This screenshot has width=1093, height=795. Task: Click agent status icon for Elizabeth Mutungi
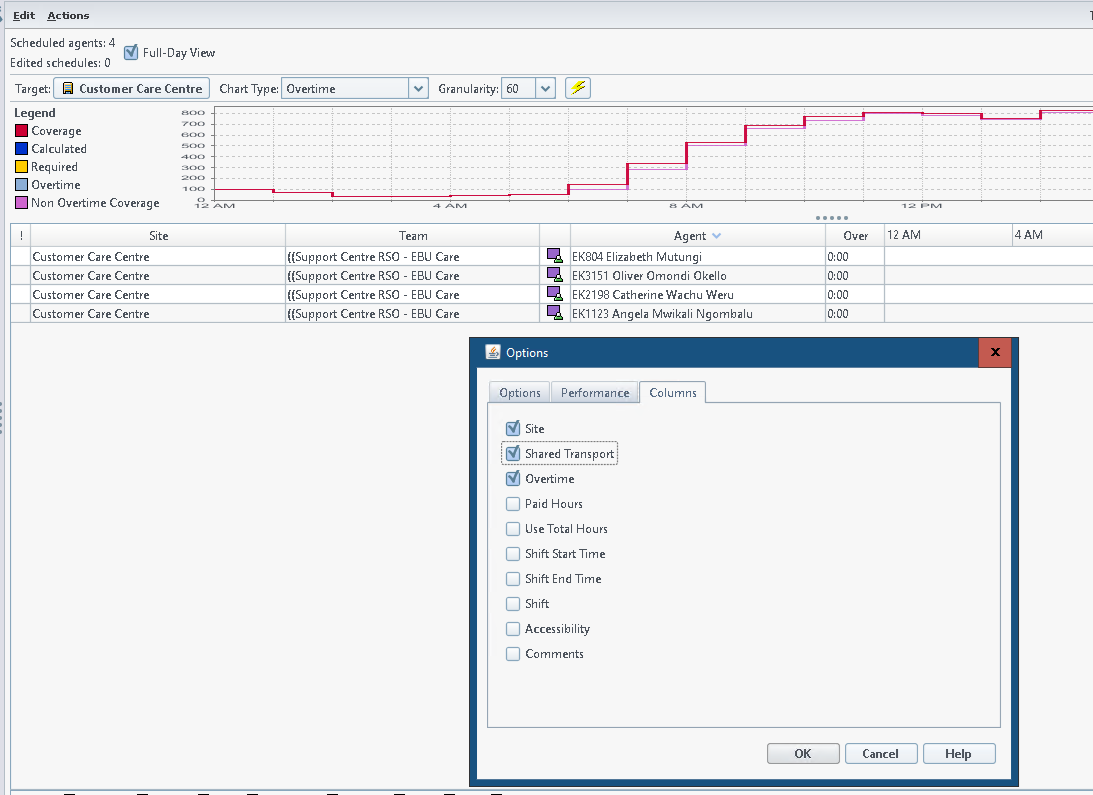point(554,256)
